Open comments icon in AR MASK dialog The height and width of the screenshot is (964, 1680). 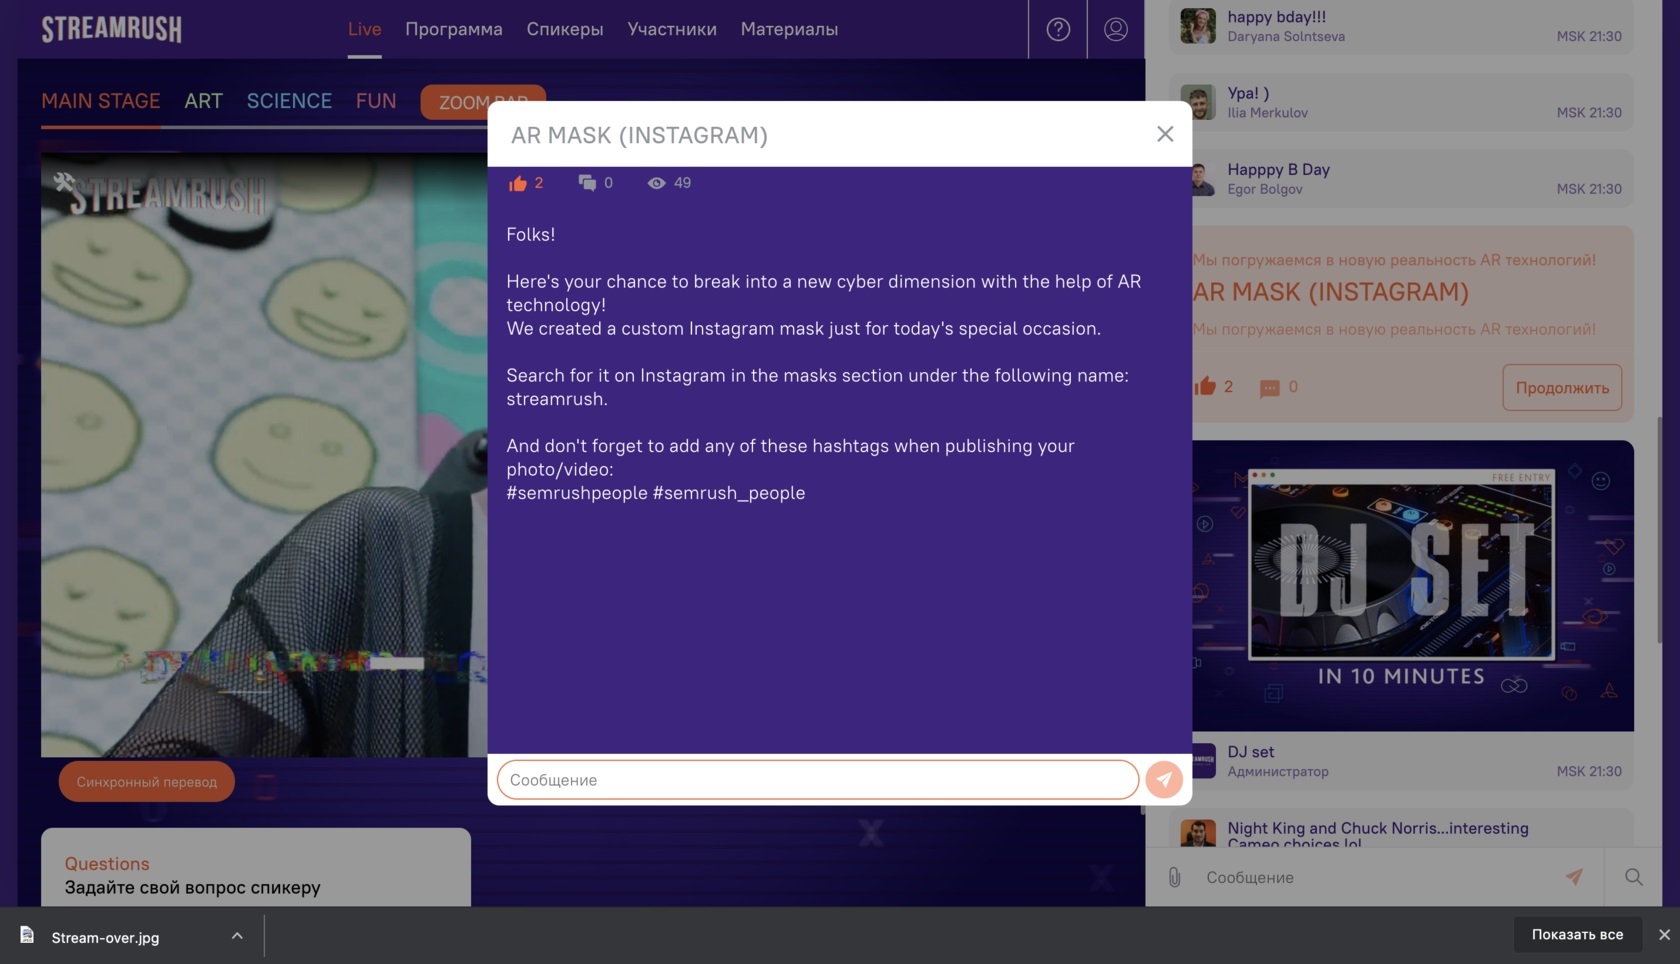point(587,183)
